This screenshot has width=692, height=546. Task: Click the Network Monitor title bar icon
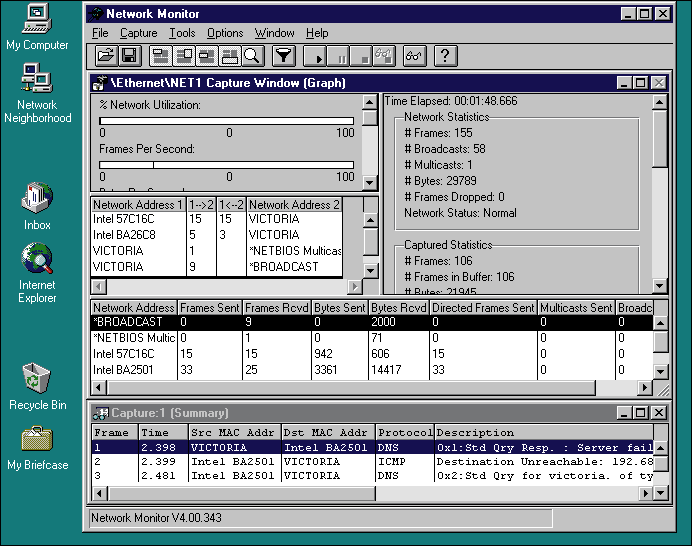(96, 14)
